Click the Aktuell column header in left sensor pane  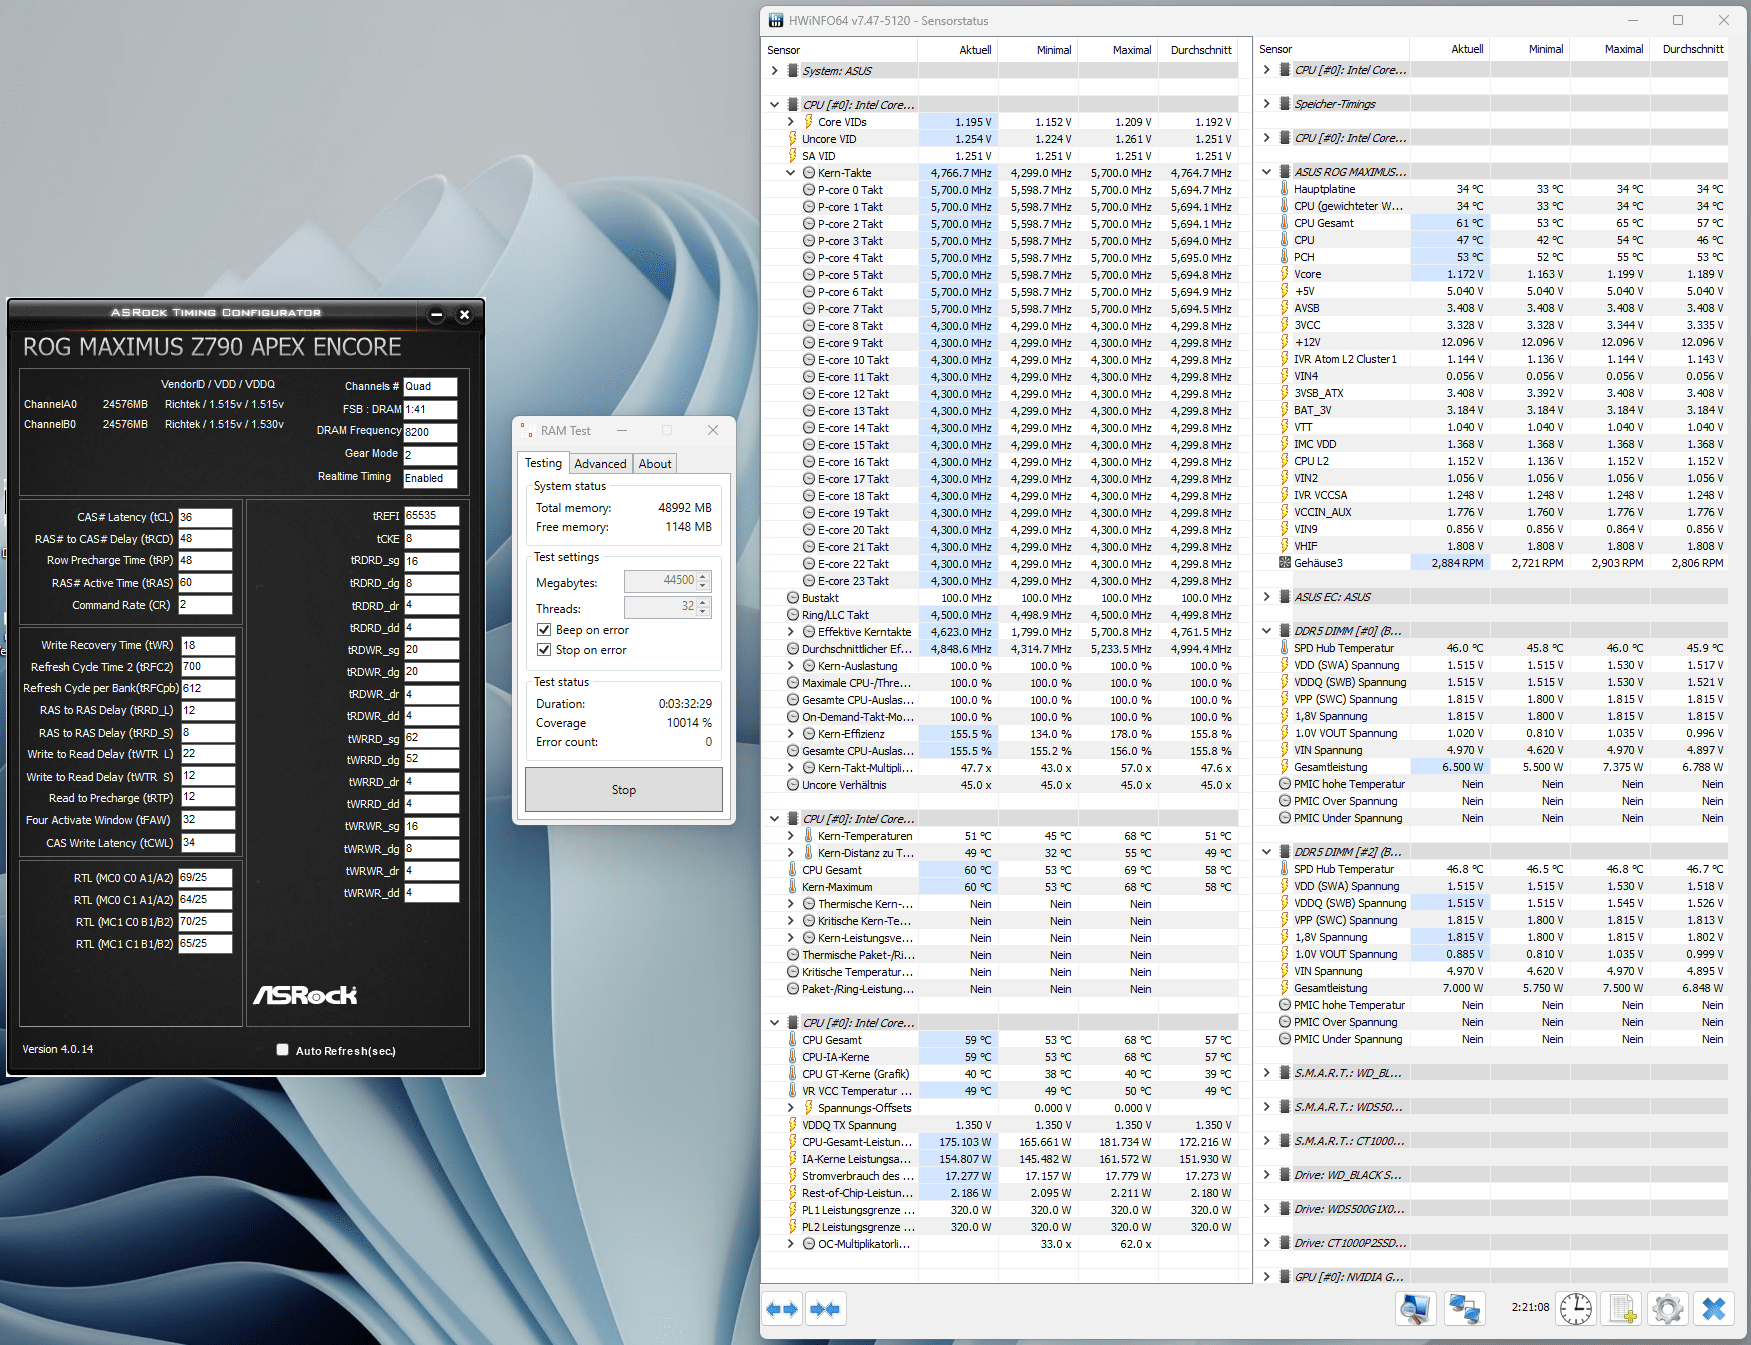pos(957,50)
